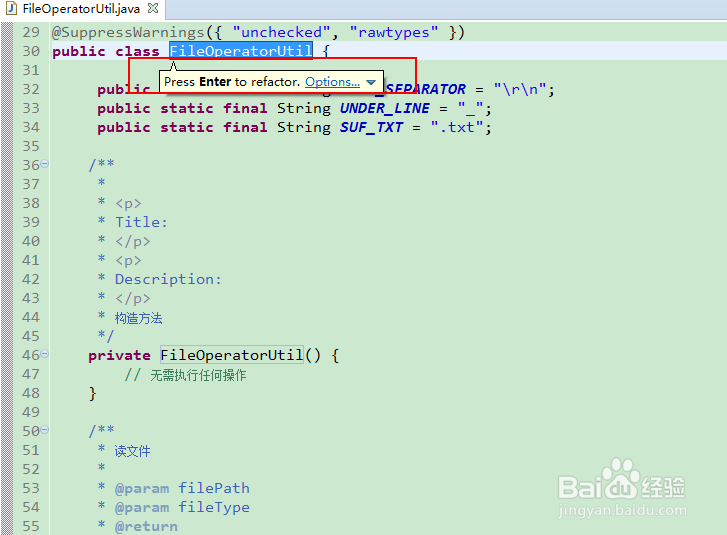Click the 读文件 Javadoc text

pyautogui.click(x=132, y=451)
